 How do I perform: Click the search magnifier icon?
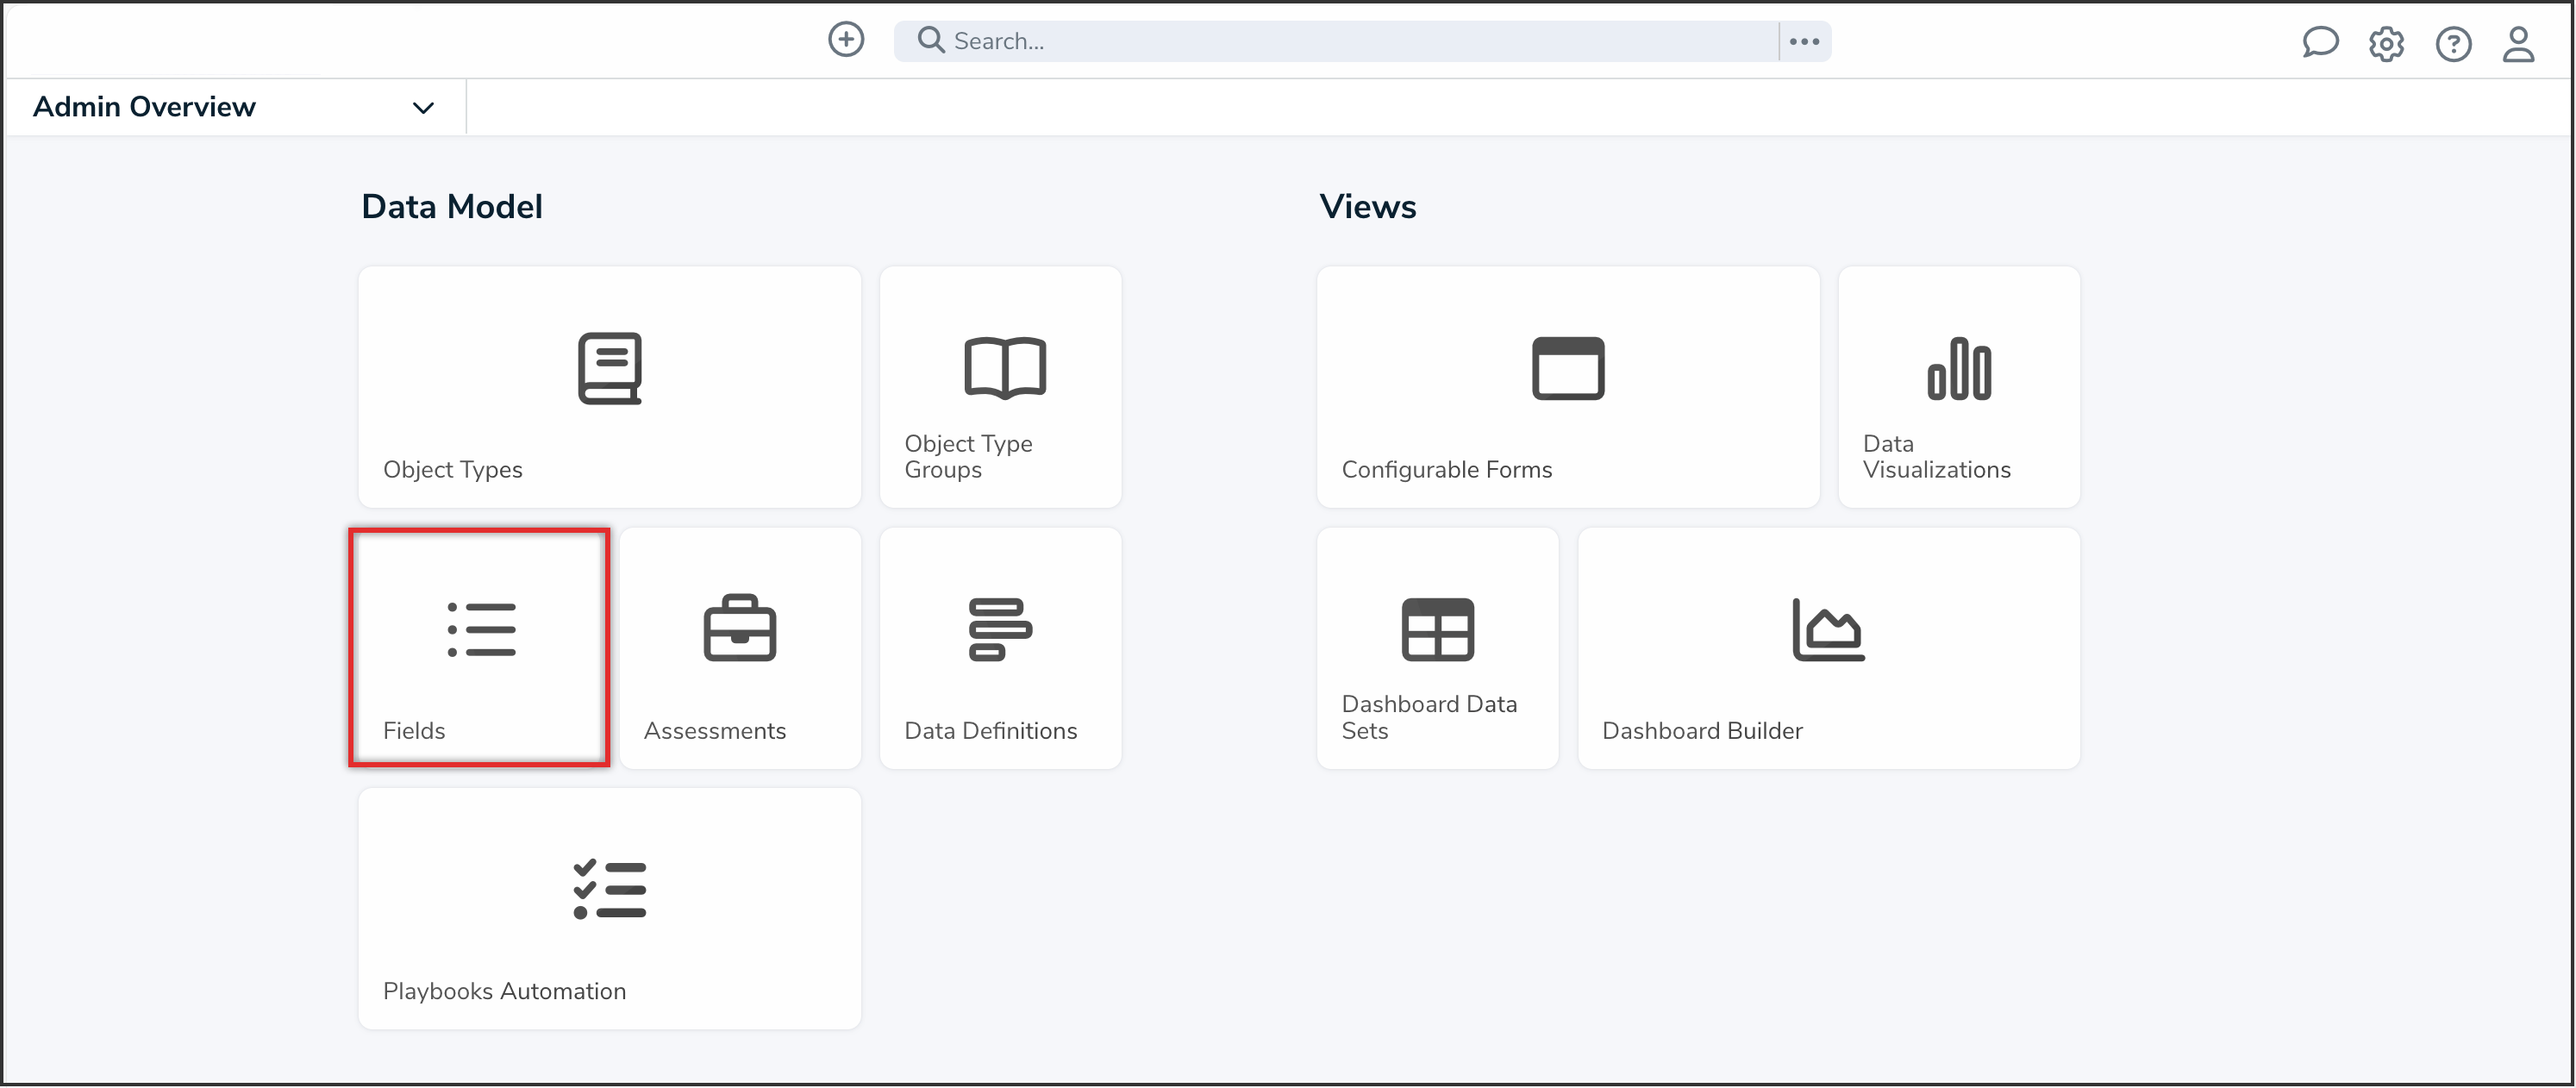coord(930,40)
